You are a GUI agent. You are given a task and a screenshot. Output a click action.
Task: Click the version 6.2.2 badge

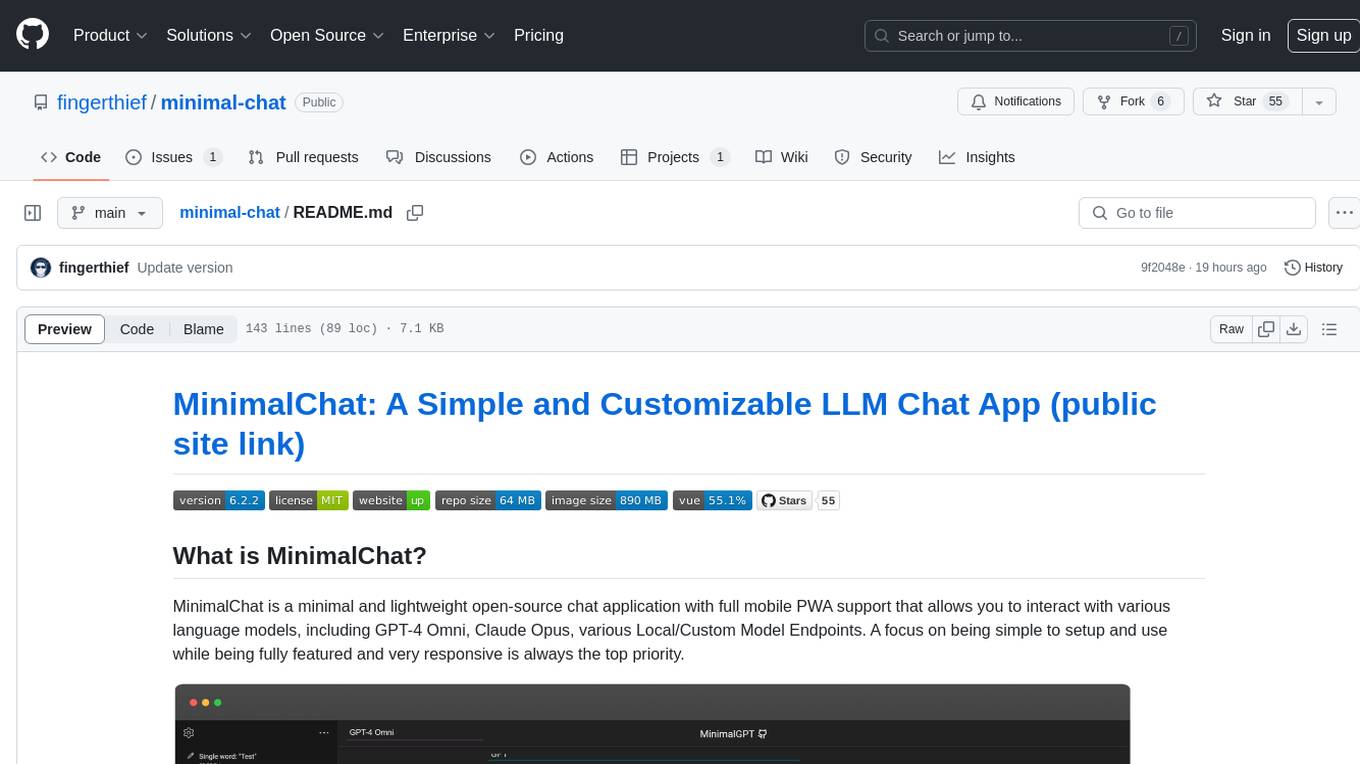tap(219, 500)
